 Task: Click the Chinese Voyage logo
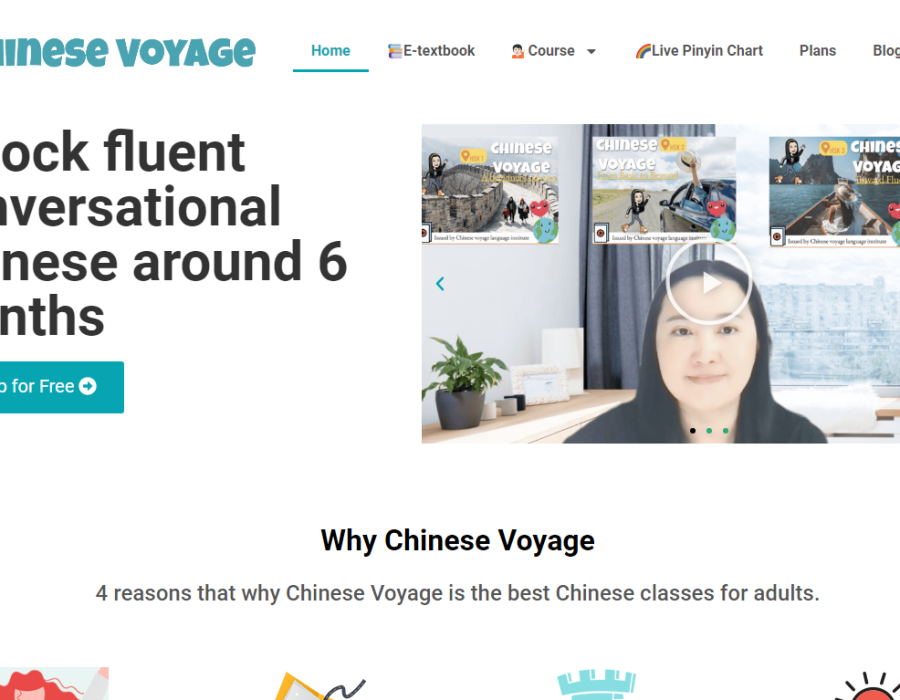(x=127, y=53)
